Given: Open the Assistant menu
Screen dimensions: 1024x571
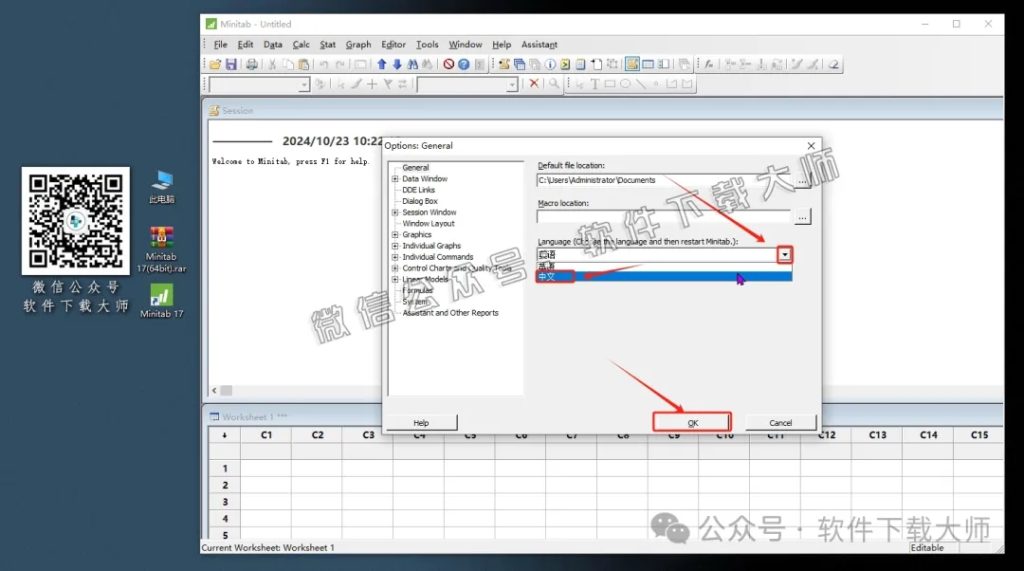Looking at the screenshot, I should point(539,44).
